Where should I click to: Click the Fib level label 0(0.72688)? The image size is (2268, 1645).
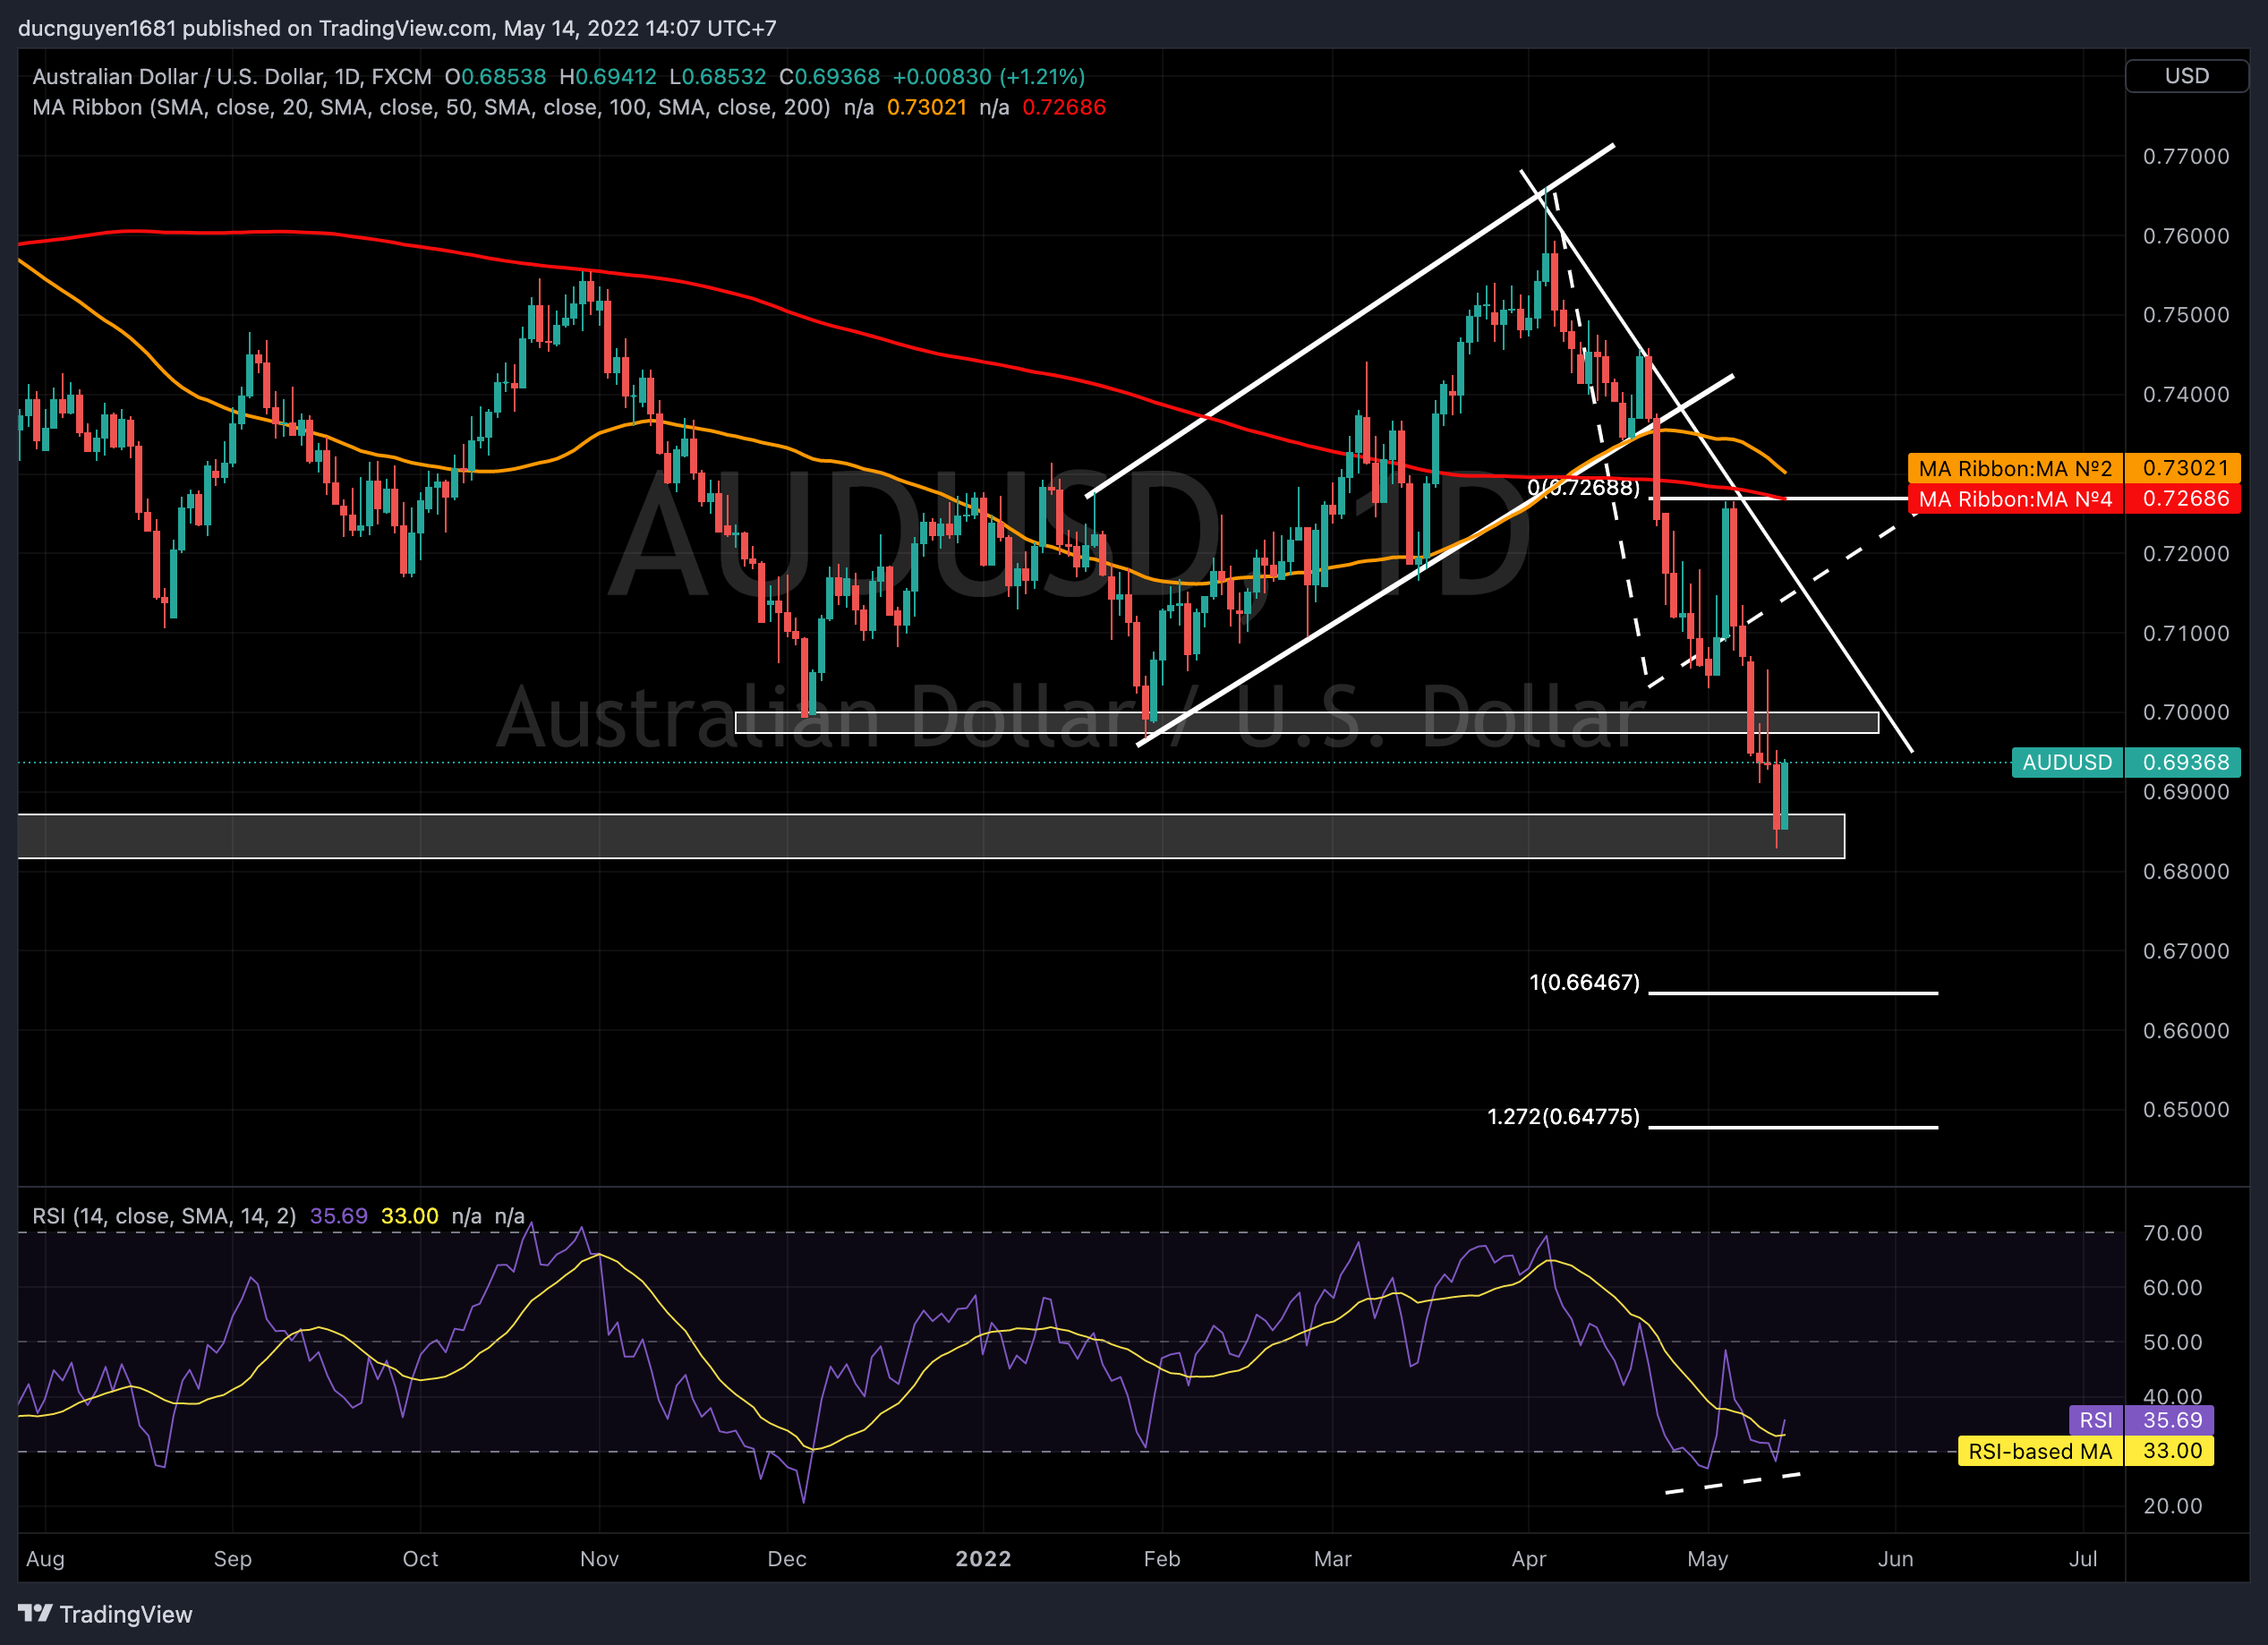click(x=1584, y=487)
